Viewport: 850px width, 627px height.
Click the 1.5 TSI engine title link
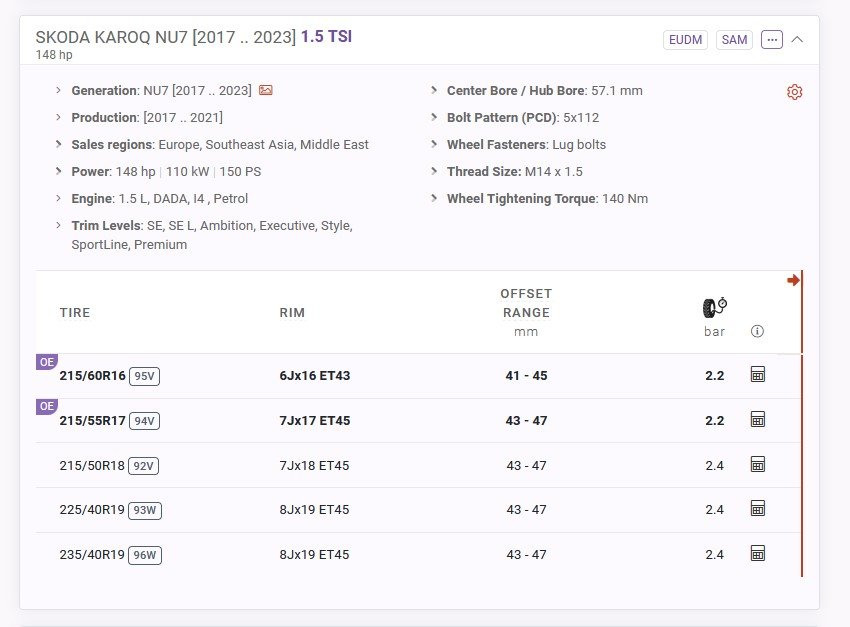(326, 36)
